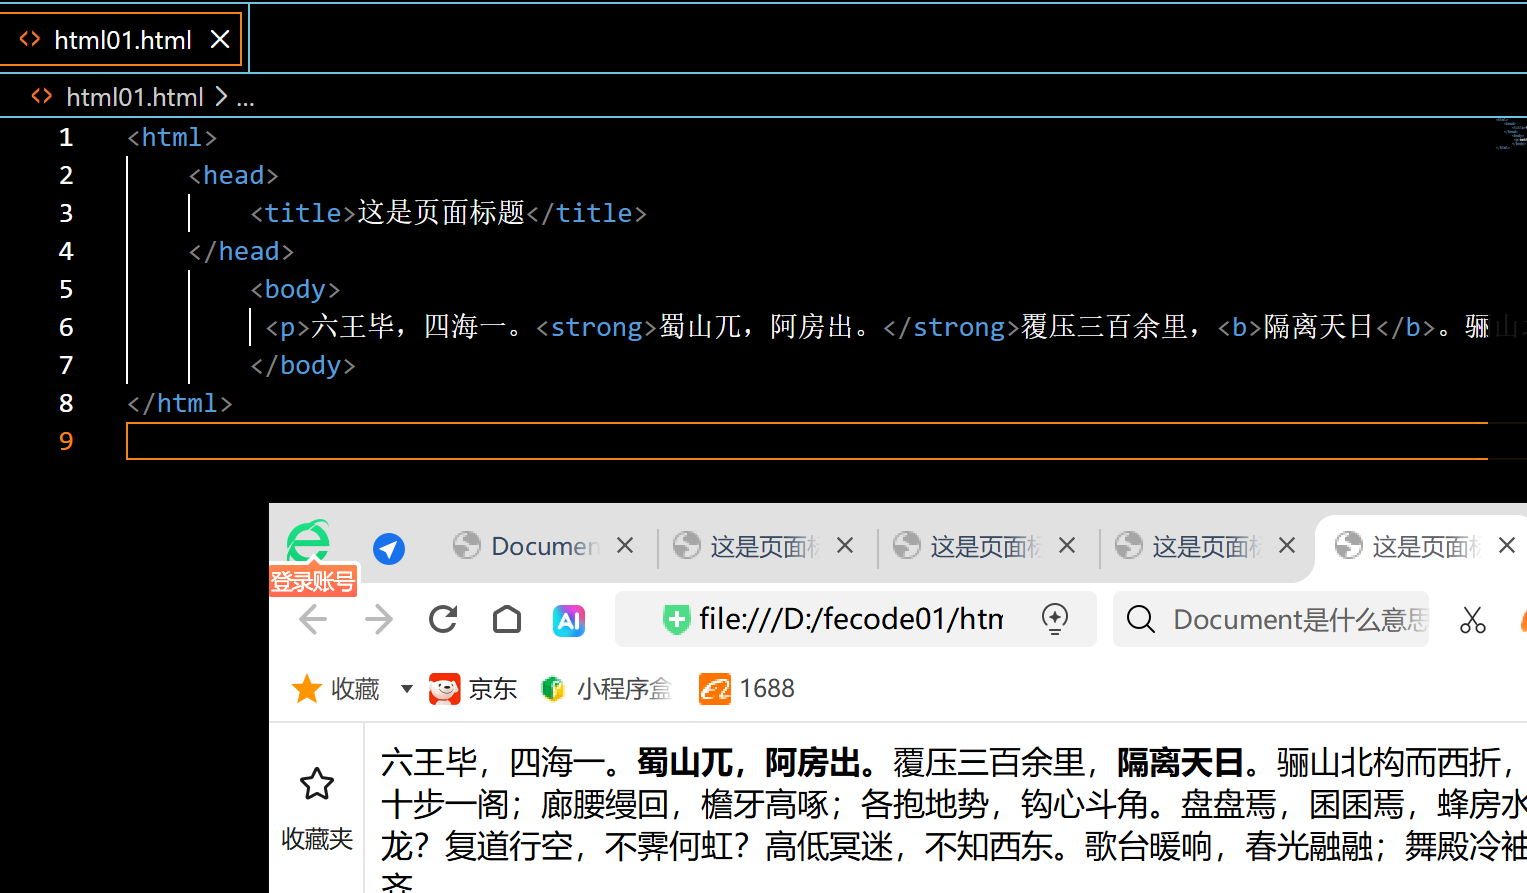This screenshot has width=1527, height=893.
Task: Click 六王毕，四海一 text on page
Action: 493,763
